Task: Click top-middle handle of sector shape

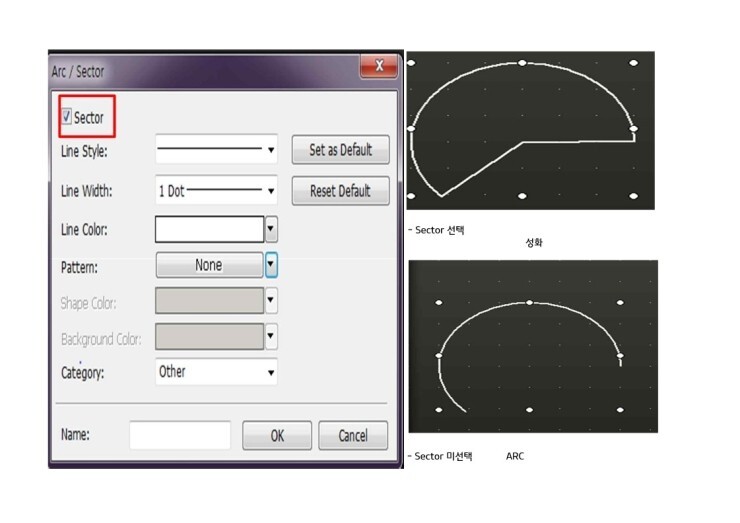Action: [522, 63]
